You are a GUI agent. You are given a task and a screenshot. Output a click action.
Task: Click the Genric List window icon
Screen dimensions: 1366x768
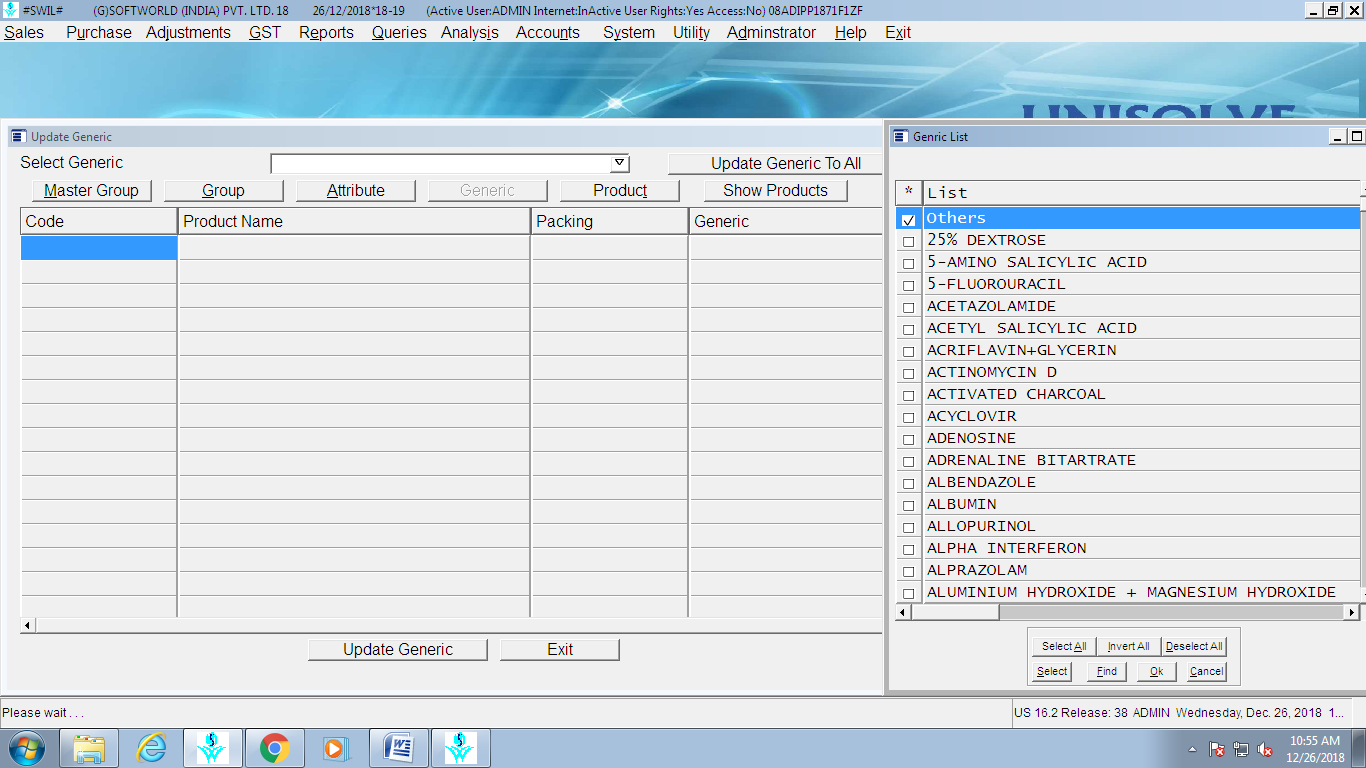[x=900, y=136]
